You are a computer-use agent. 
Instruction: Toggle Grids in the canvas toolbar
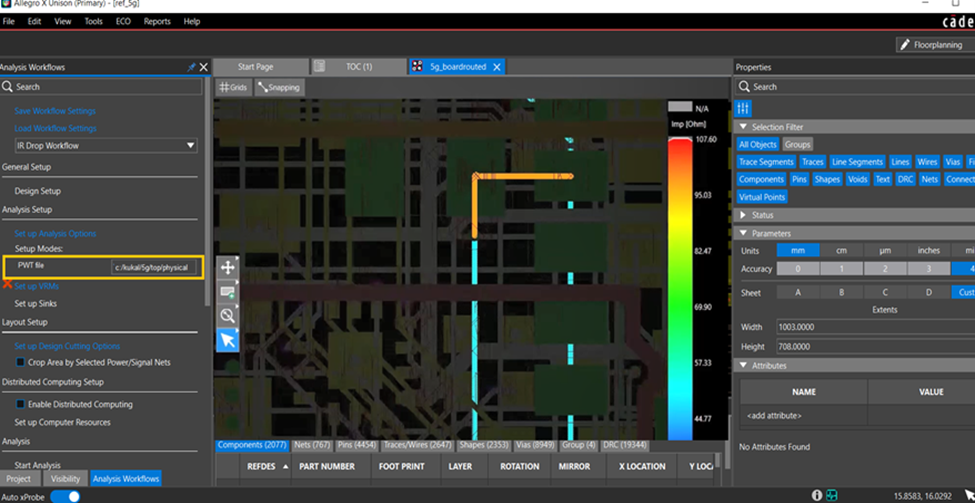coord(233,88)
